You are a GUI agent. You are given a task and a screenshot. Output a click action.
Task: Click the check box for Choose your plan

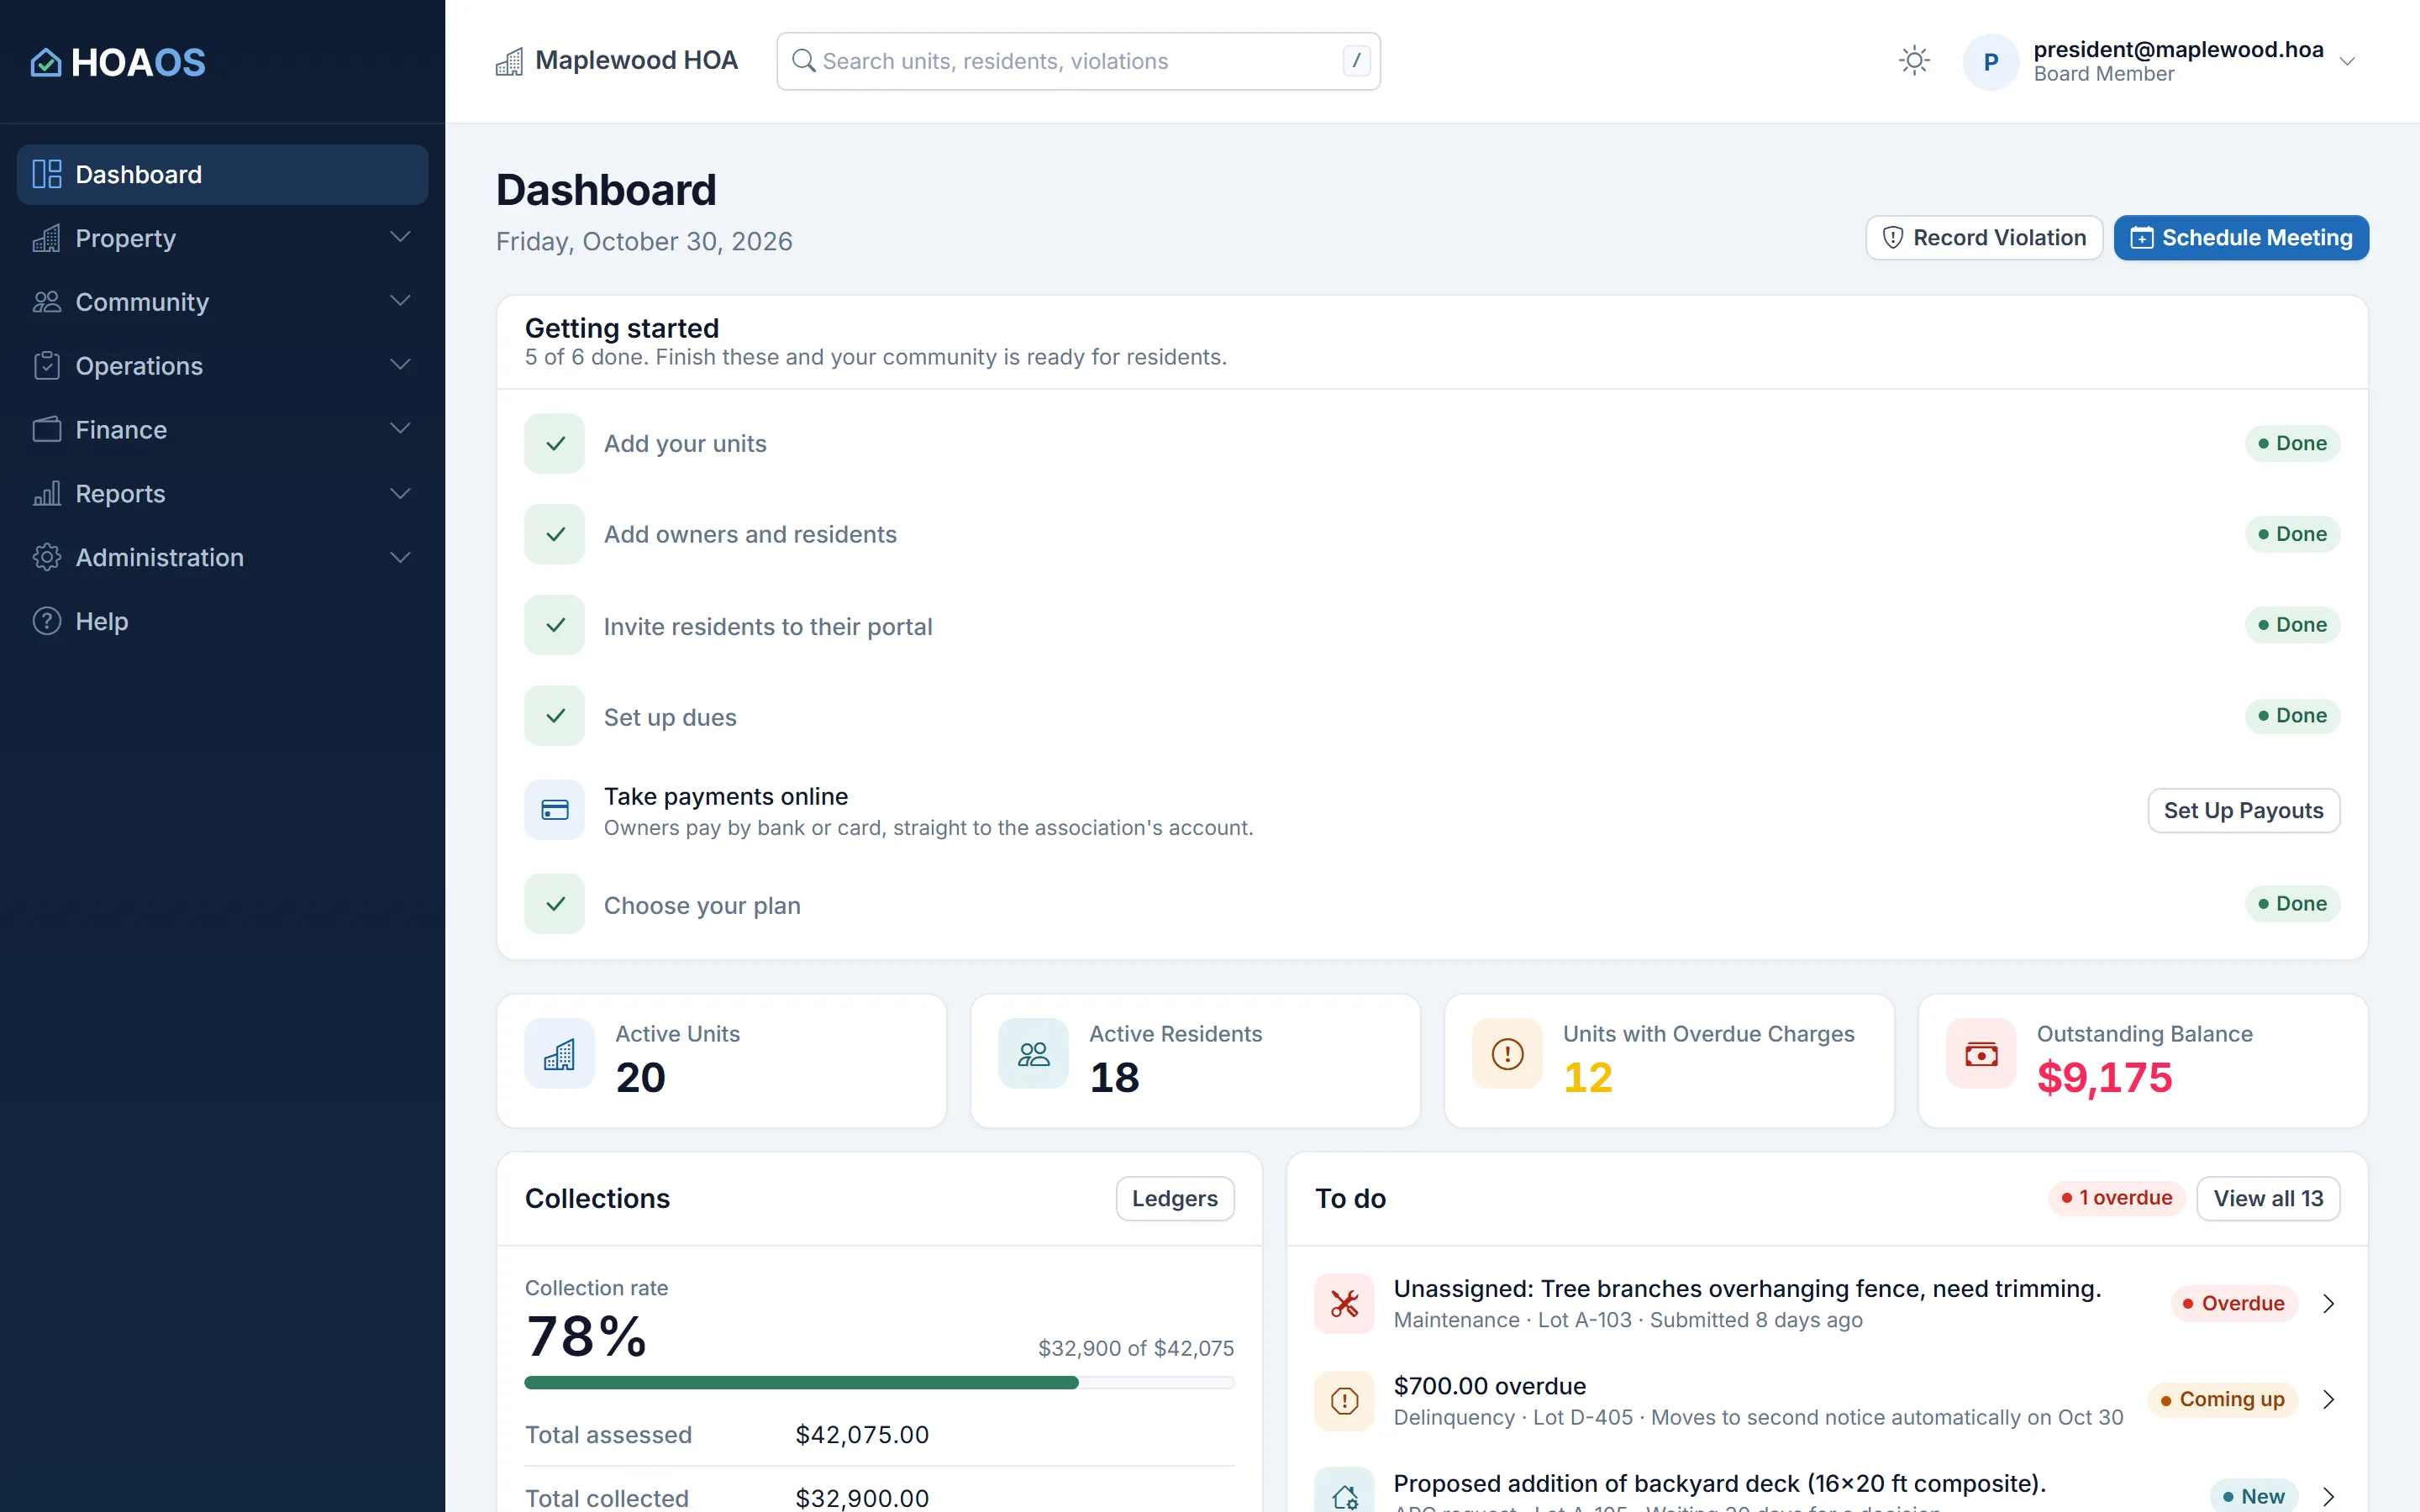coord(555,904)
